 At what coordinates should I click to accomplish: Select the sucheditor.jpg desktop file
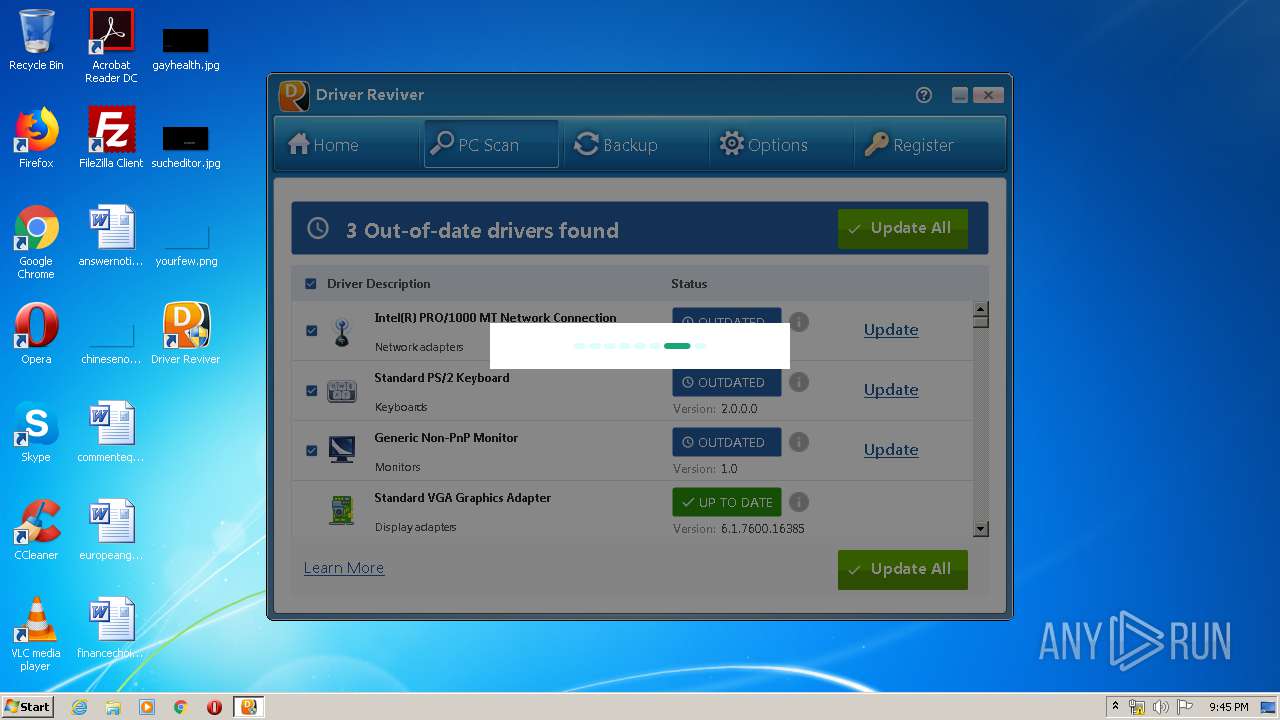coord(186,146)
